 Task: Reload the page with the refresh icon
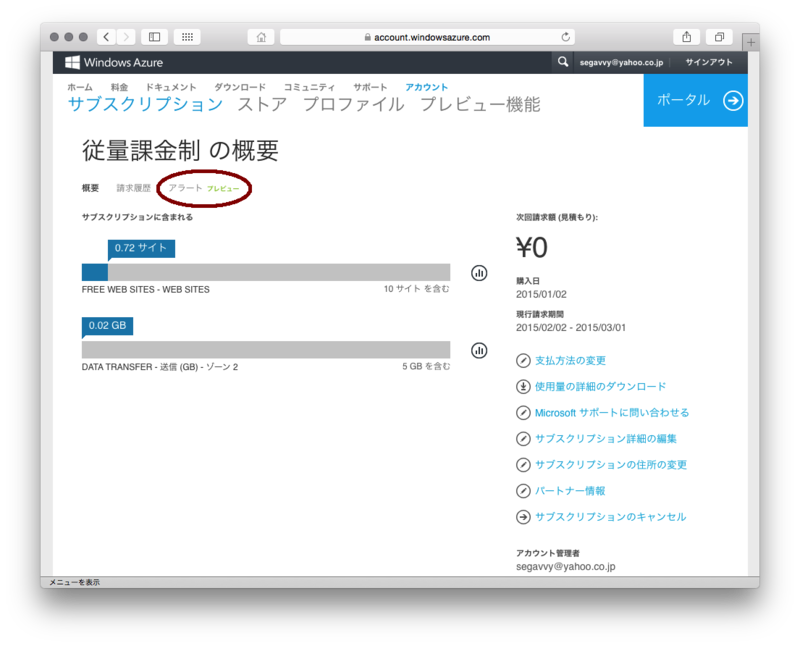pos(565,37)
